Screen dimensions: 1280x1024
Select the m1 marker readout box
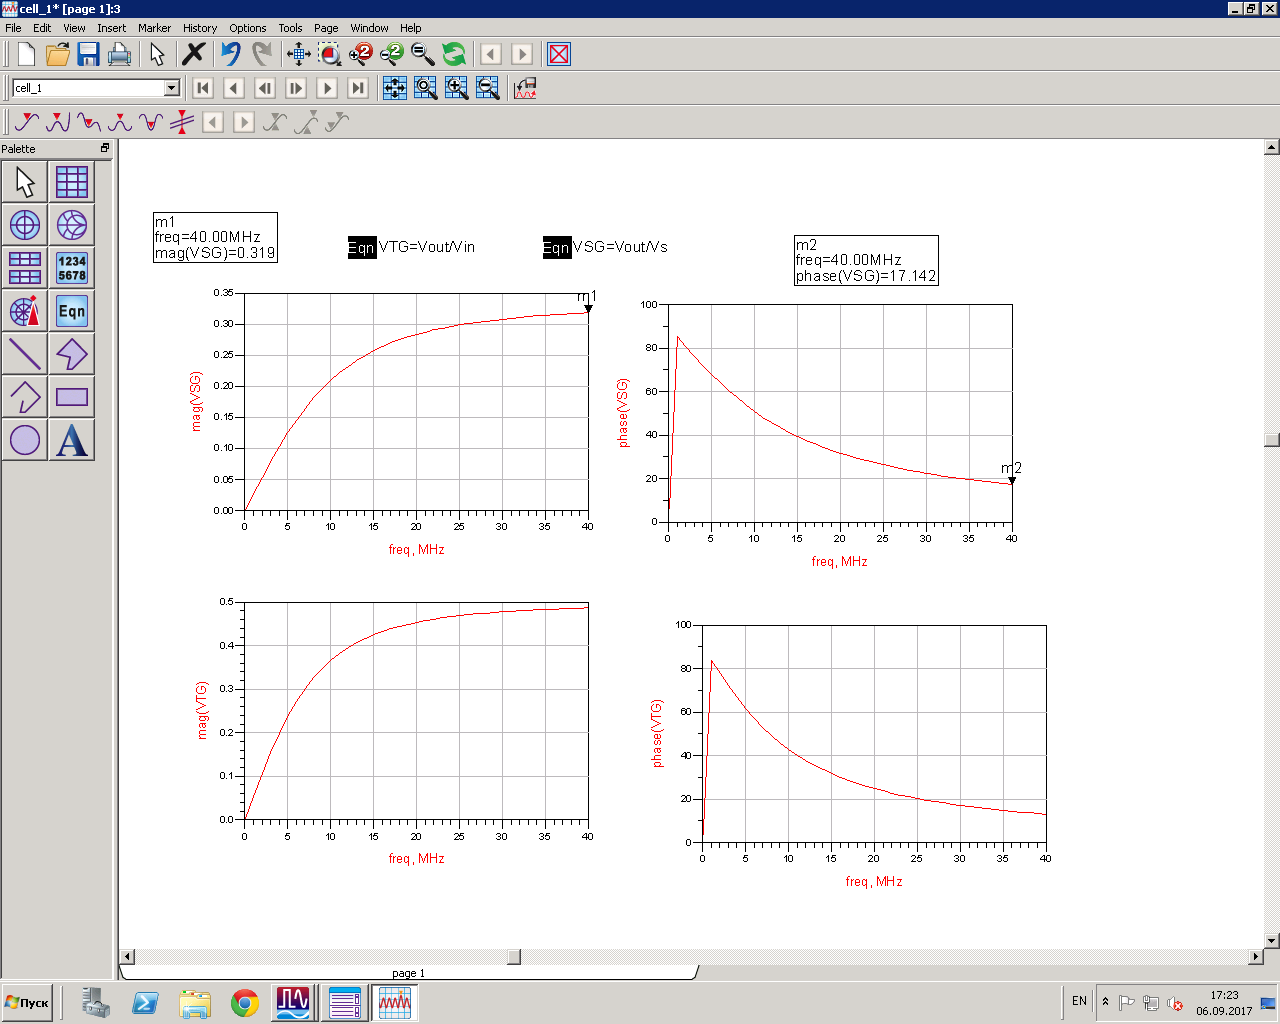tap(215, 237)
